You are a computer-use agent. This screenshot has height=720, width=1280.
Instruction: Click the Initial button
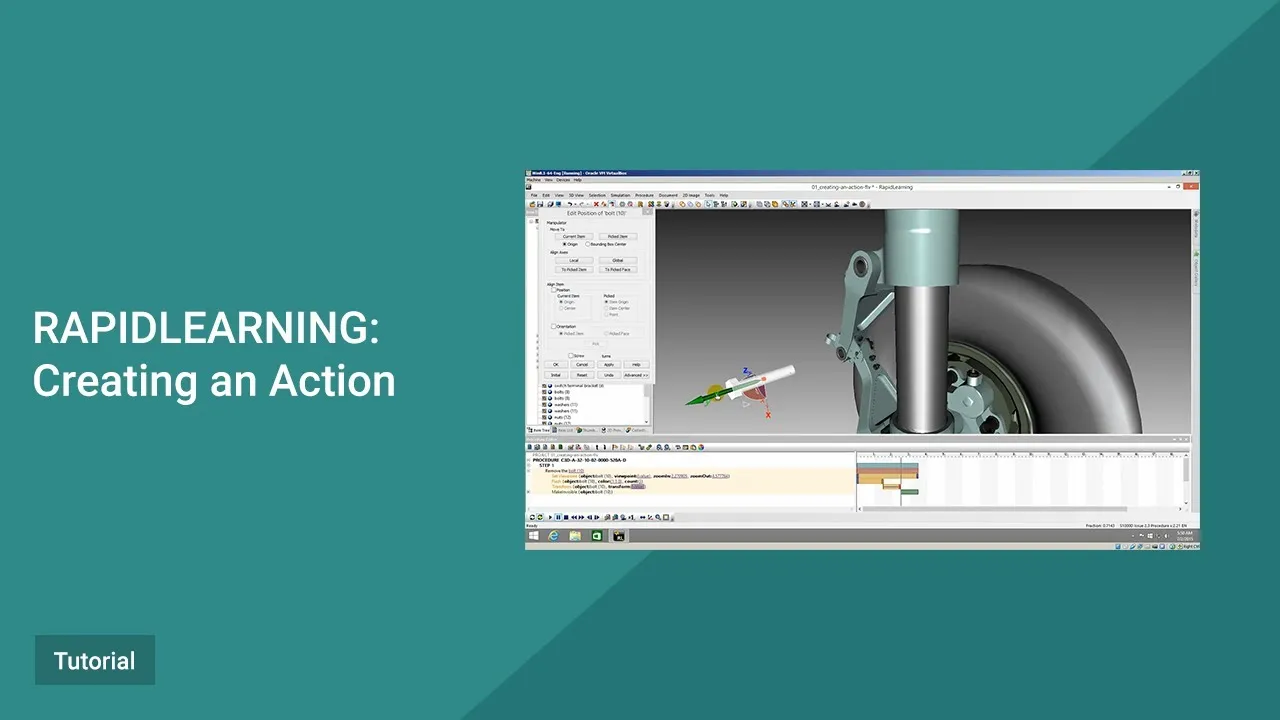556,375
